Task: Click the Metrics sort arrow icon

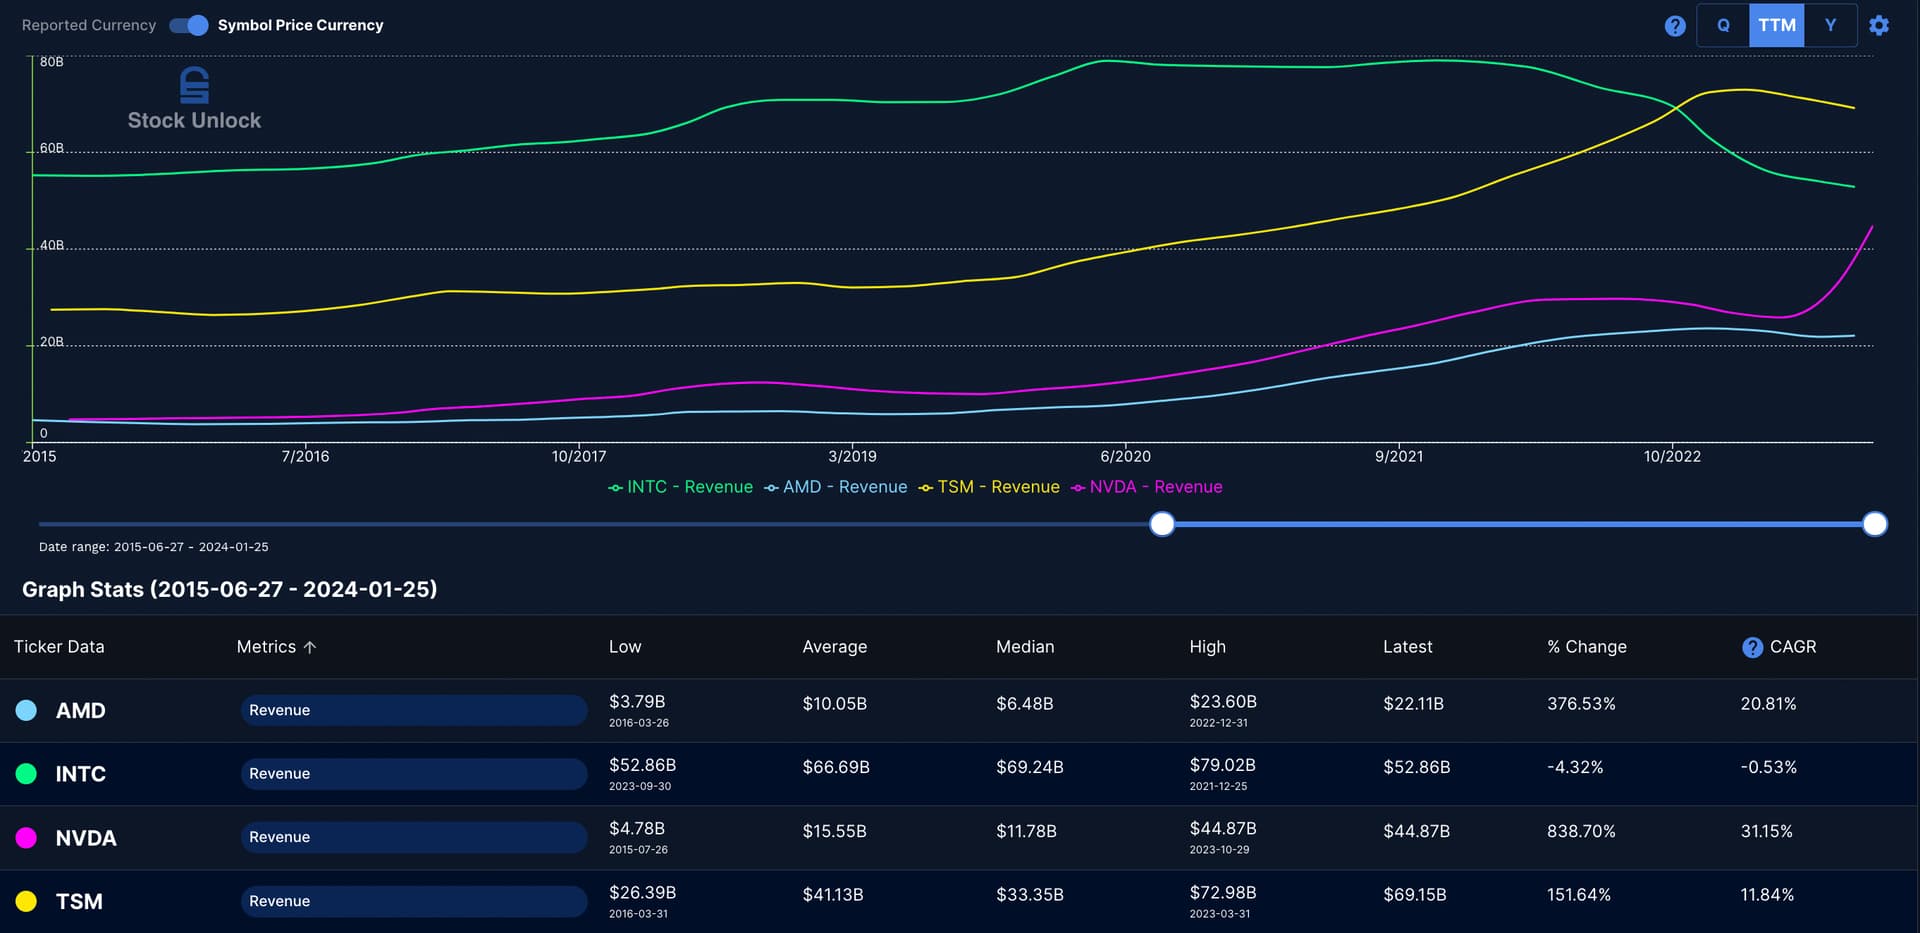Action: pyautogui.click(x=310, y=647)
